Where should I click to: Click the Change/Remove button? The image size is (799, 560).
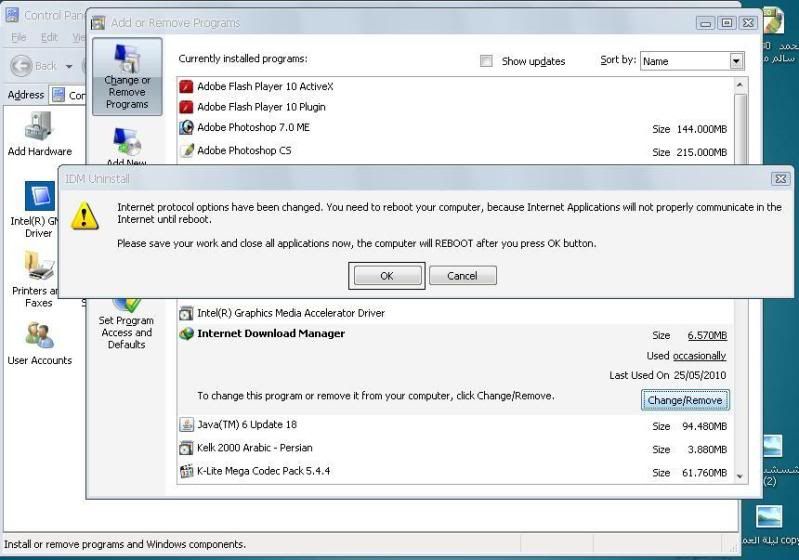click(x=685, y=400)
